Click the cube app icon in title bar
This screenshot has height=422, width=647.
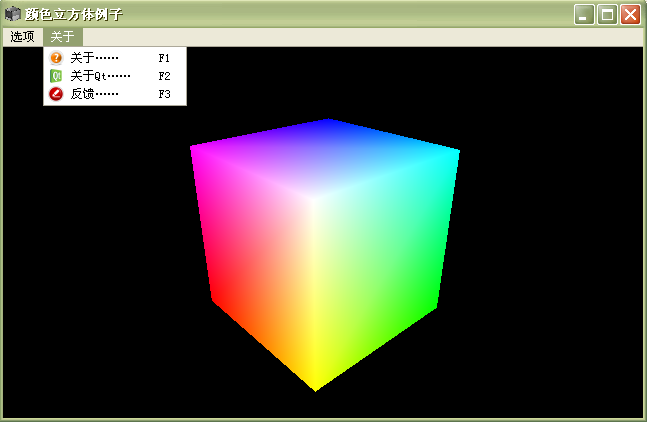[x=13, y=14]
